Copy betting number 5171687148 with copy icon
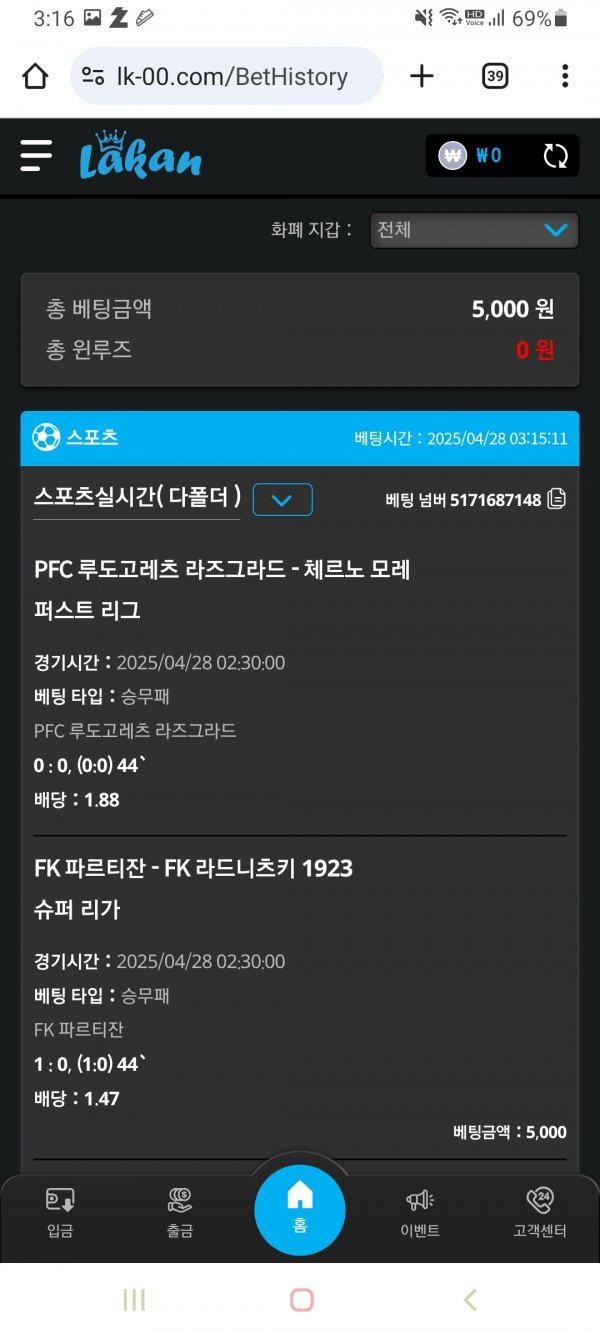This screenshot has width=600, height=1333. [x=557, y=499]
